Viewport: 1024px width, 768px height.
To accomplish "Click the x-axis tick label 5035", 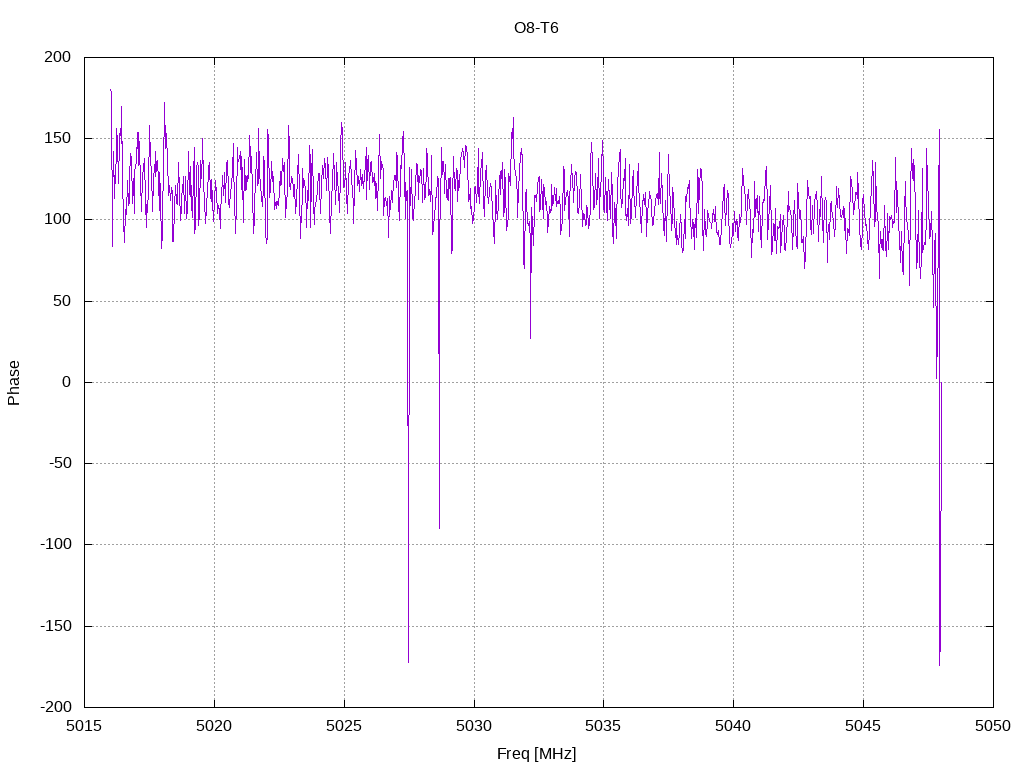I will click(603, 726).
